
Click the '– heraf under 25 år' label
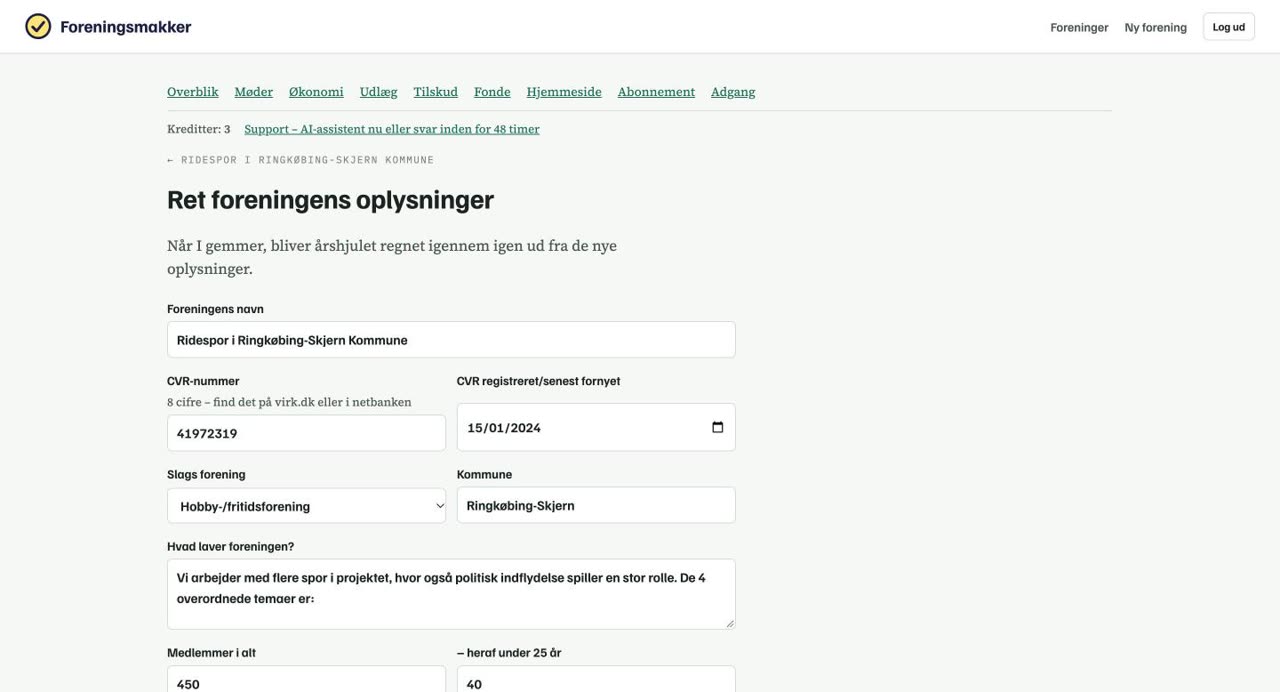click(x=509, y=653)
